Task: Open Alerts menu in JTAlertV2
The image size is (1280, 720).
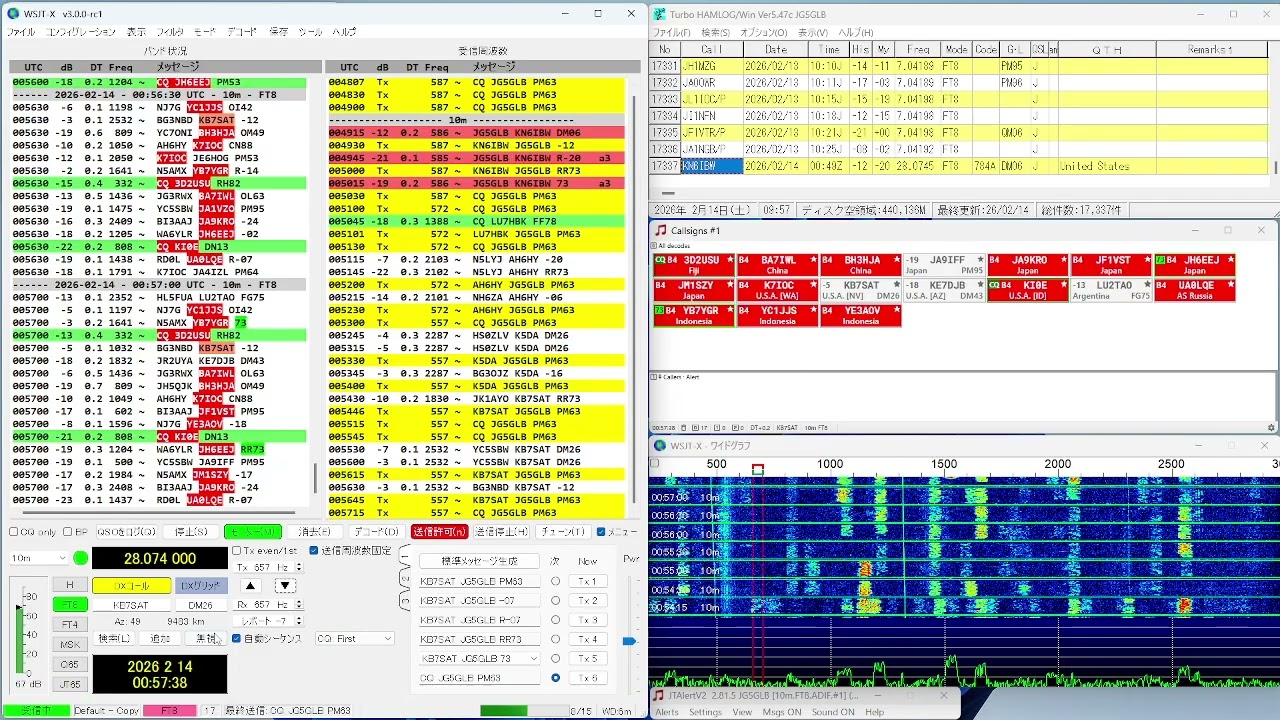Action: (666, 712)
